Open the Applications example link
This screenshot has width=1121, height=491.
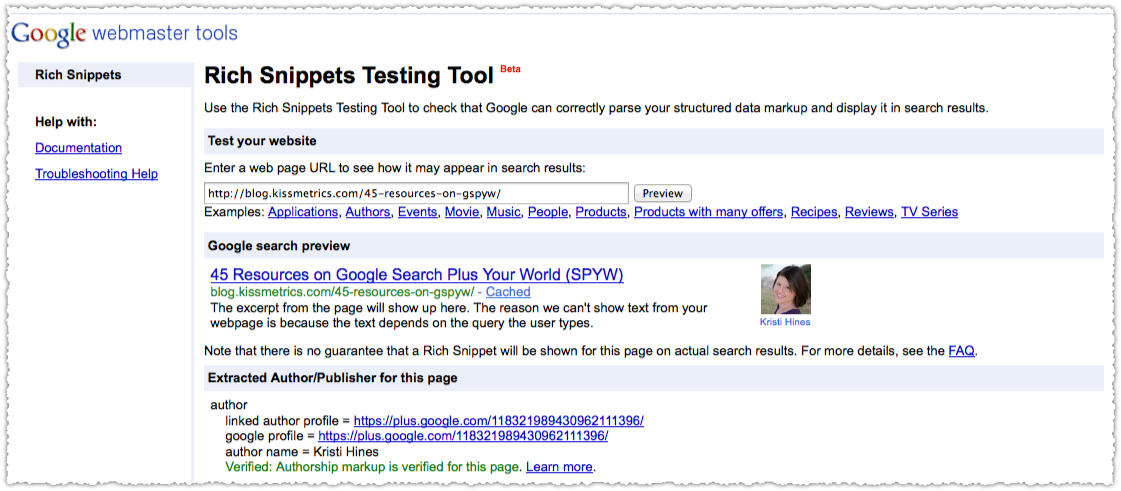303,212
